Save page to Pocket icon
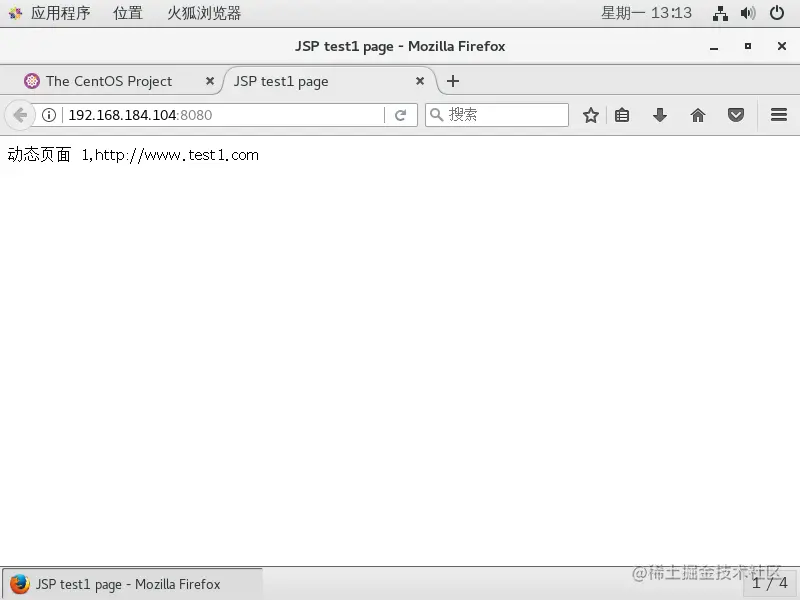The width and height of the screenshot is (800, 600). point(736,115)
